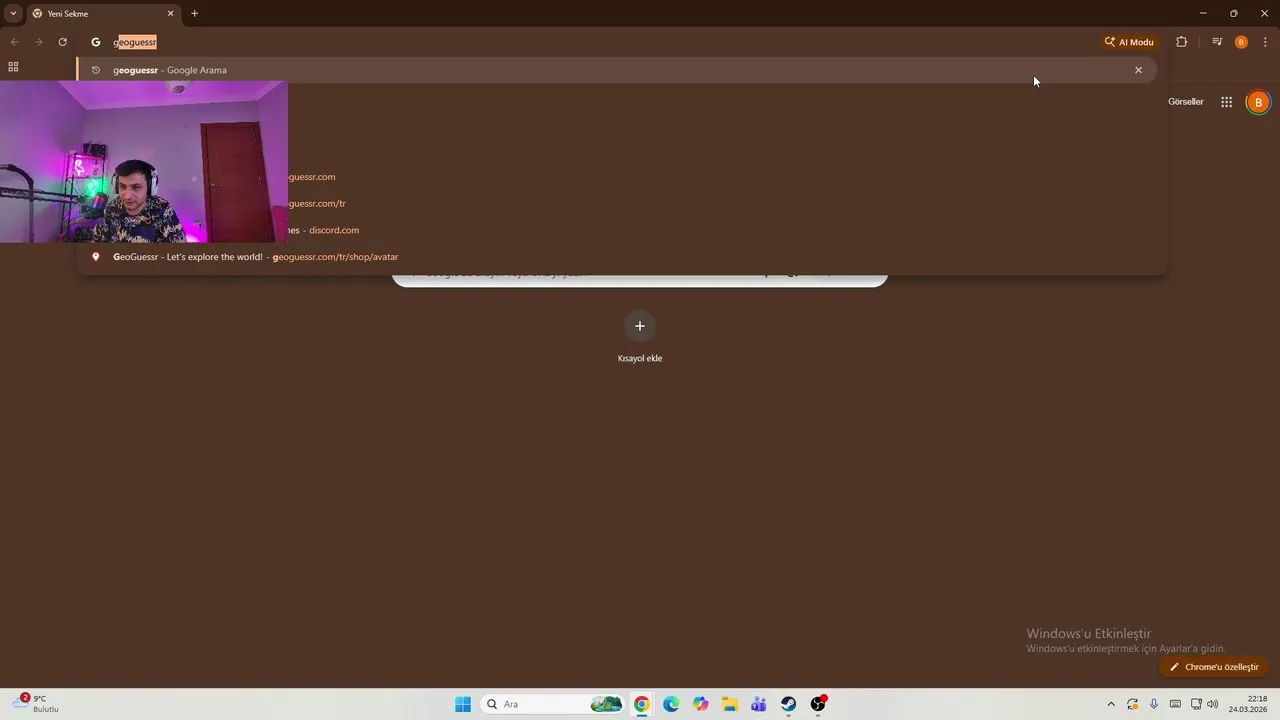
Task: Open AI Modu button in address bar
Action: [x=1129, y=42]
